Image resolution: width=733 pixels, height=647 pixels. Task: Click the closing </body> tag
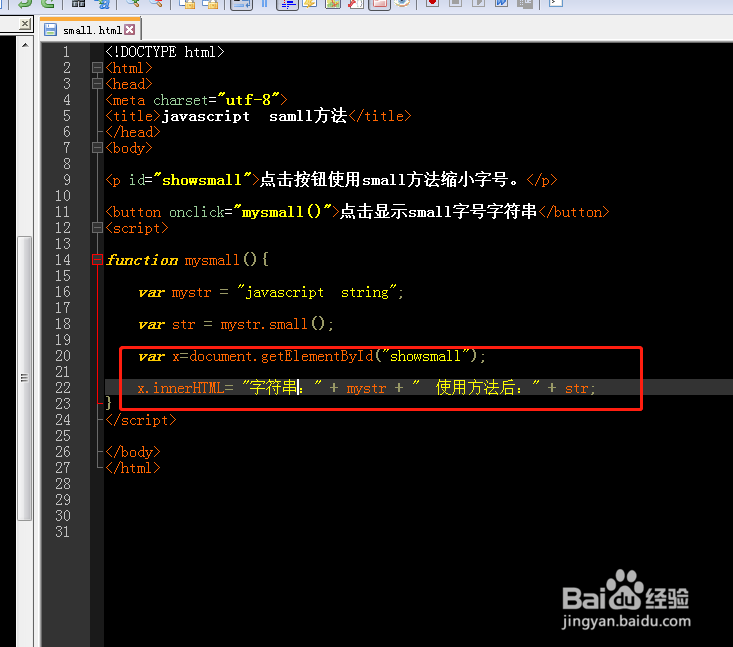pos(133,452)
